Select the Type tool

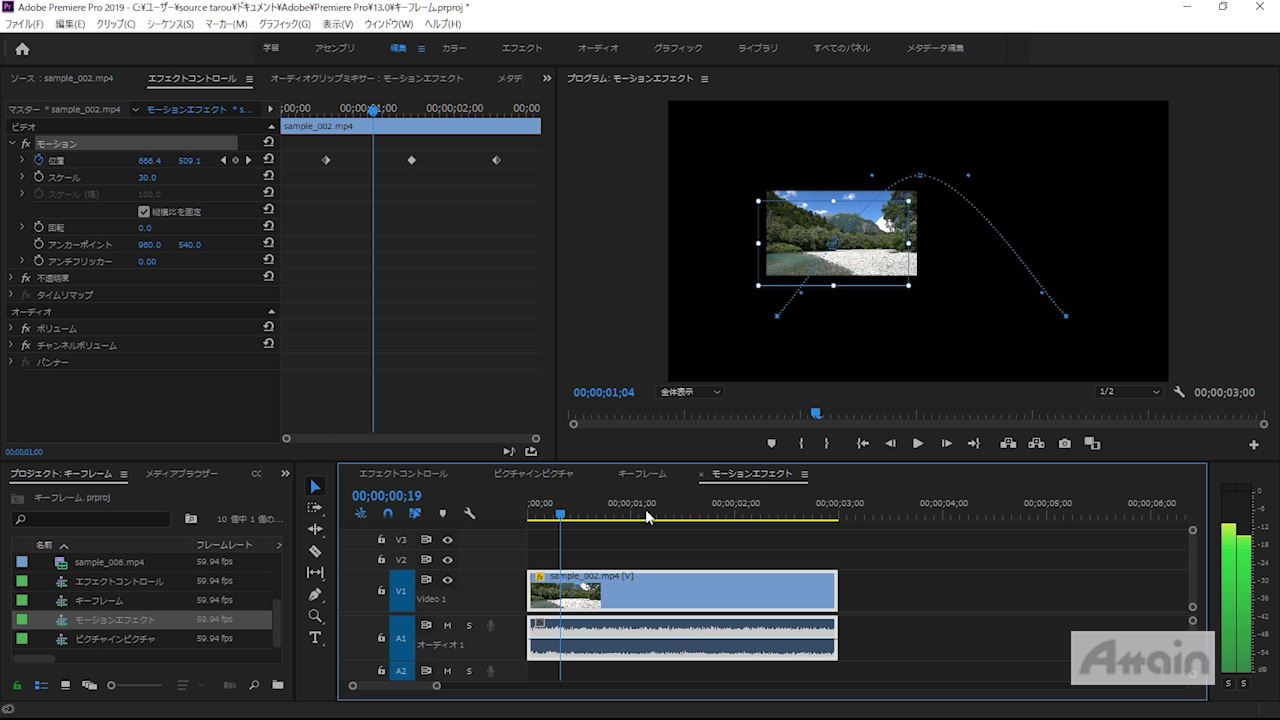pos(315,638)
